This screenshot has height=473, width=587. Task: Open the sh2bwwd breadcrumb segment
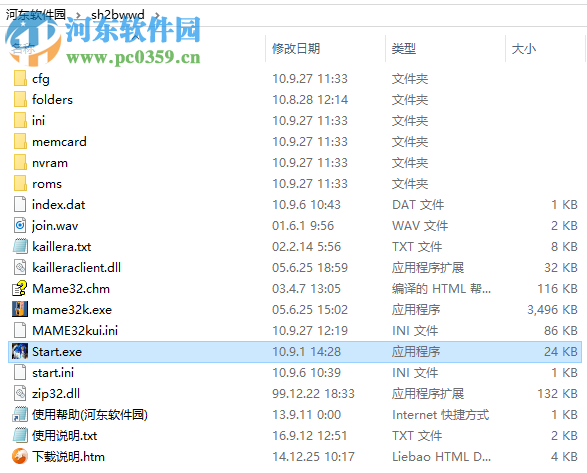pyautogui.click(x=118, y=15)
